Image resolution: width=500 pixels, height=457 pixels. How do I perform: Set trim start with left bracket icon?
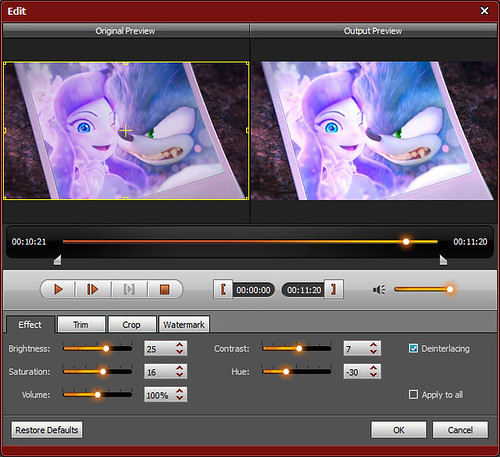coord(223,289)
